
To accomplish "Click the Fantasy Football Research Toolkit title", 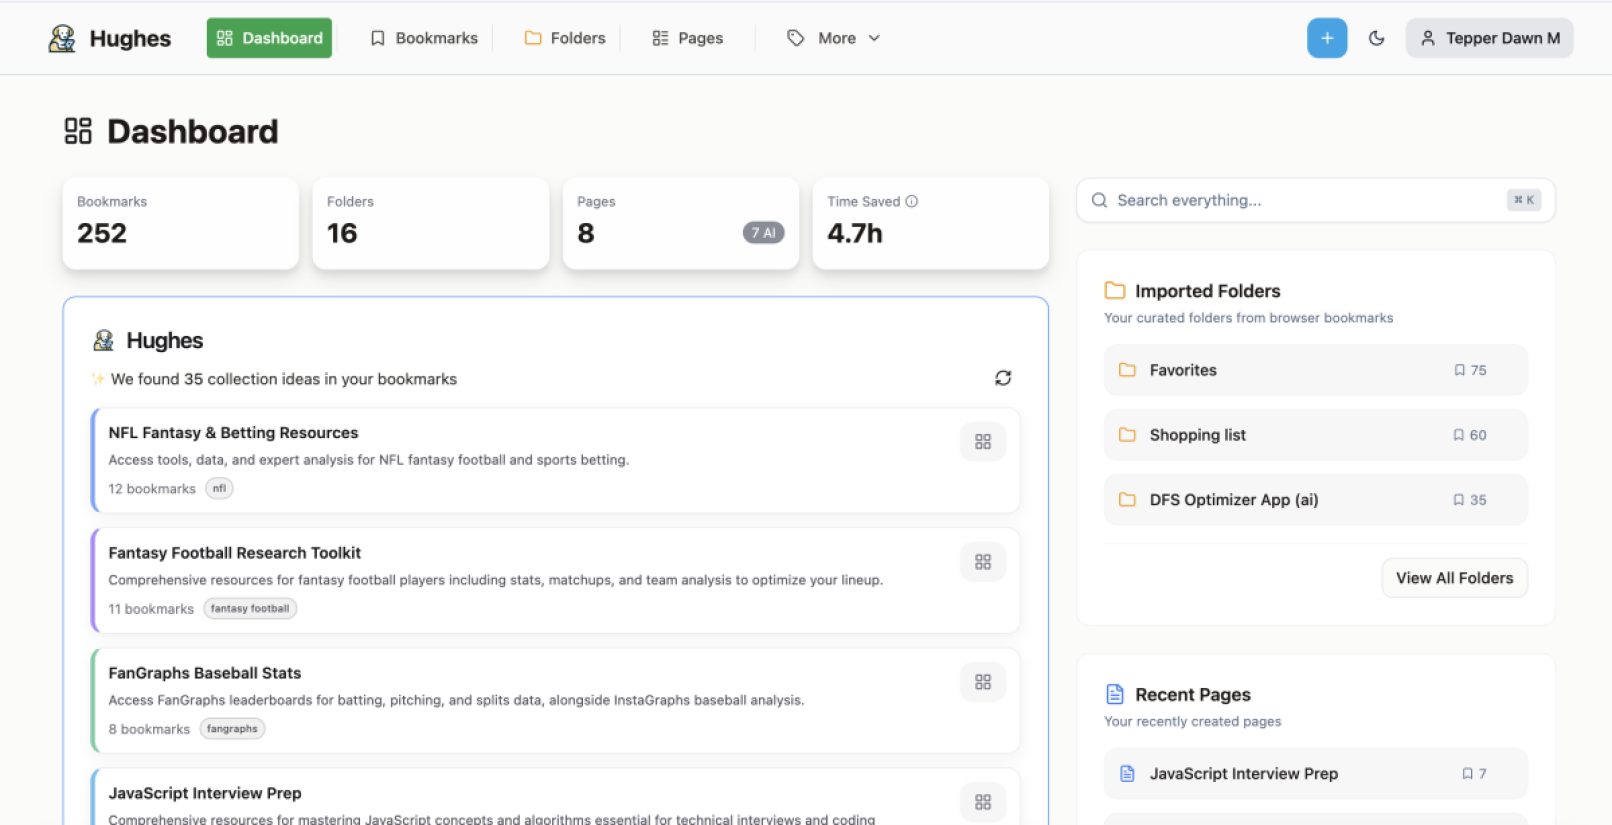I will click(x=235, y=553).
